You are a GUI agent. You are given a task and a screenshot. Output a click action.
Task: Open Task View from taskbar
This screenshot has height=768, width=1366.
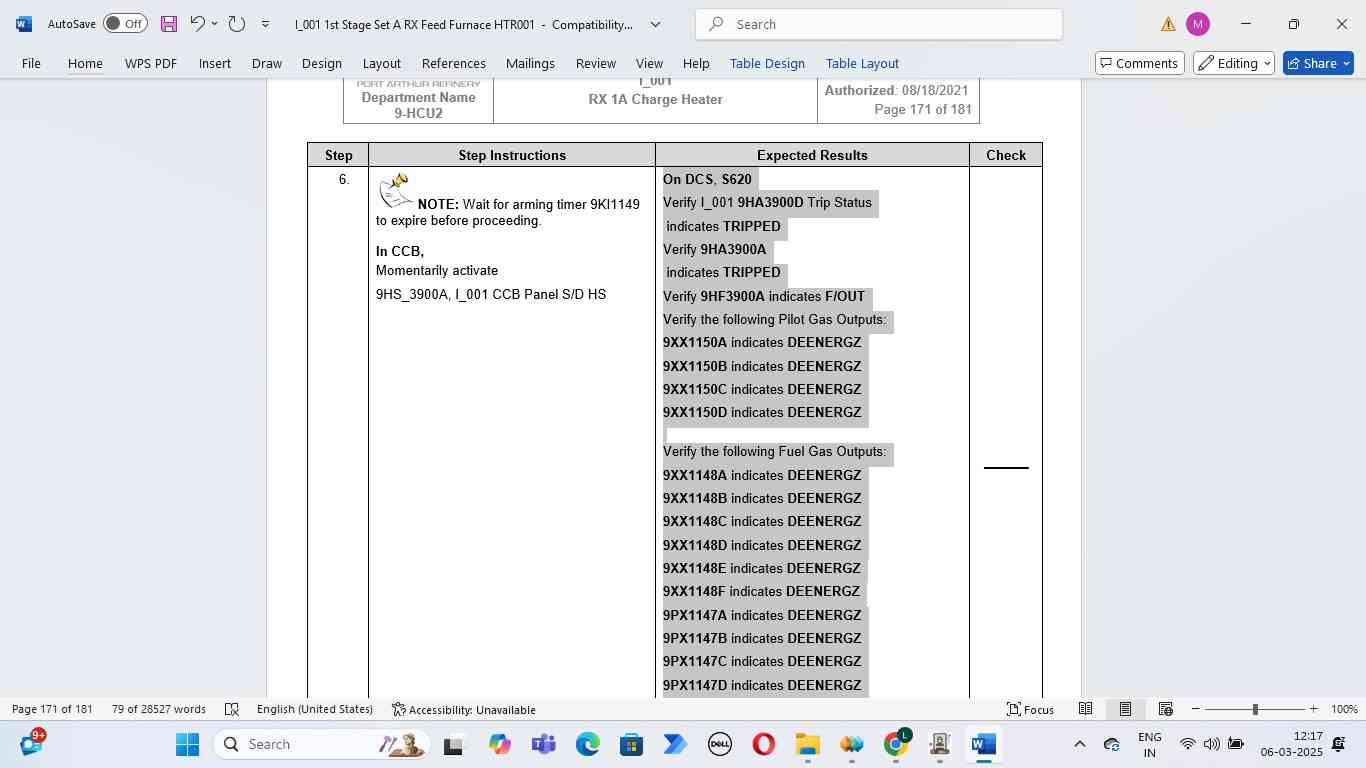tap(454, 744)
